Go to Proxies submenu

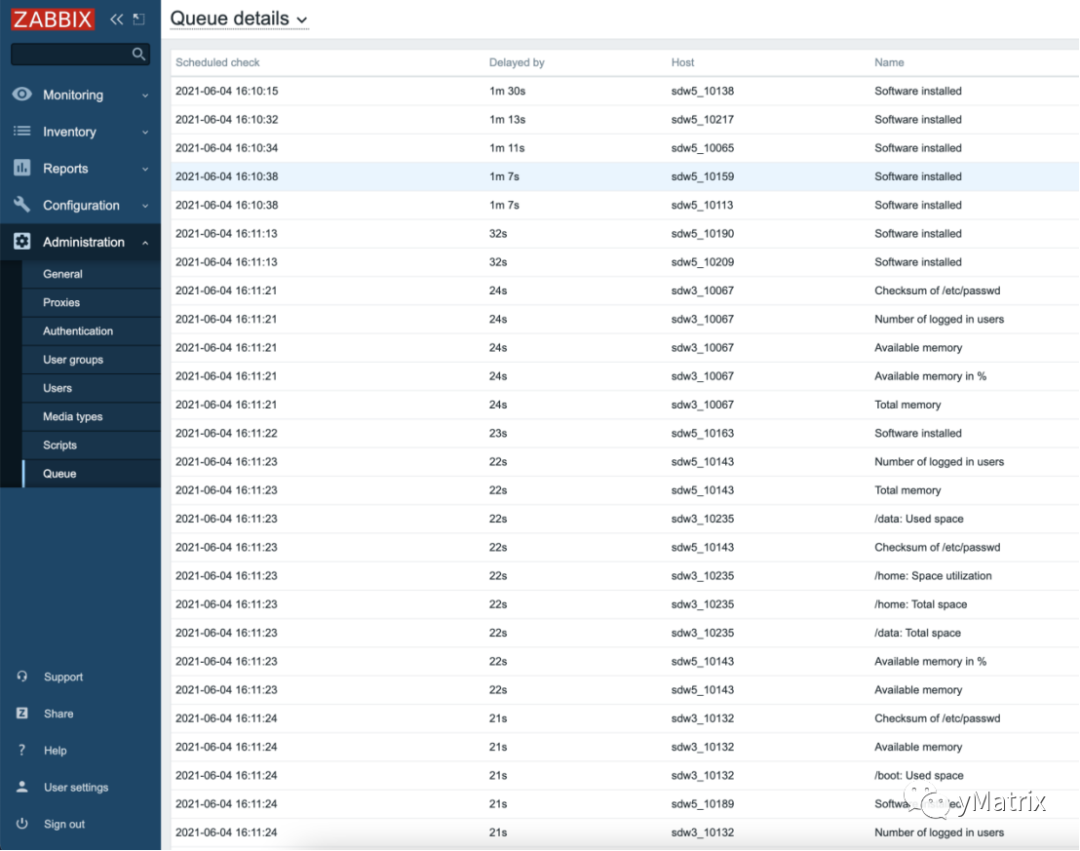pos(61,302)
